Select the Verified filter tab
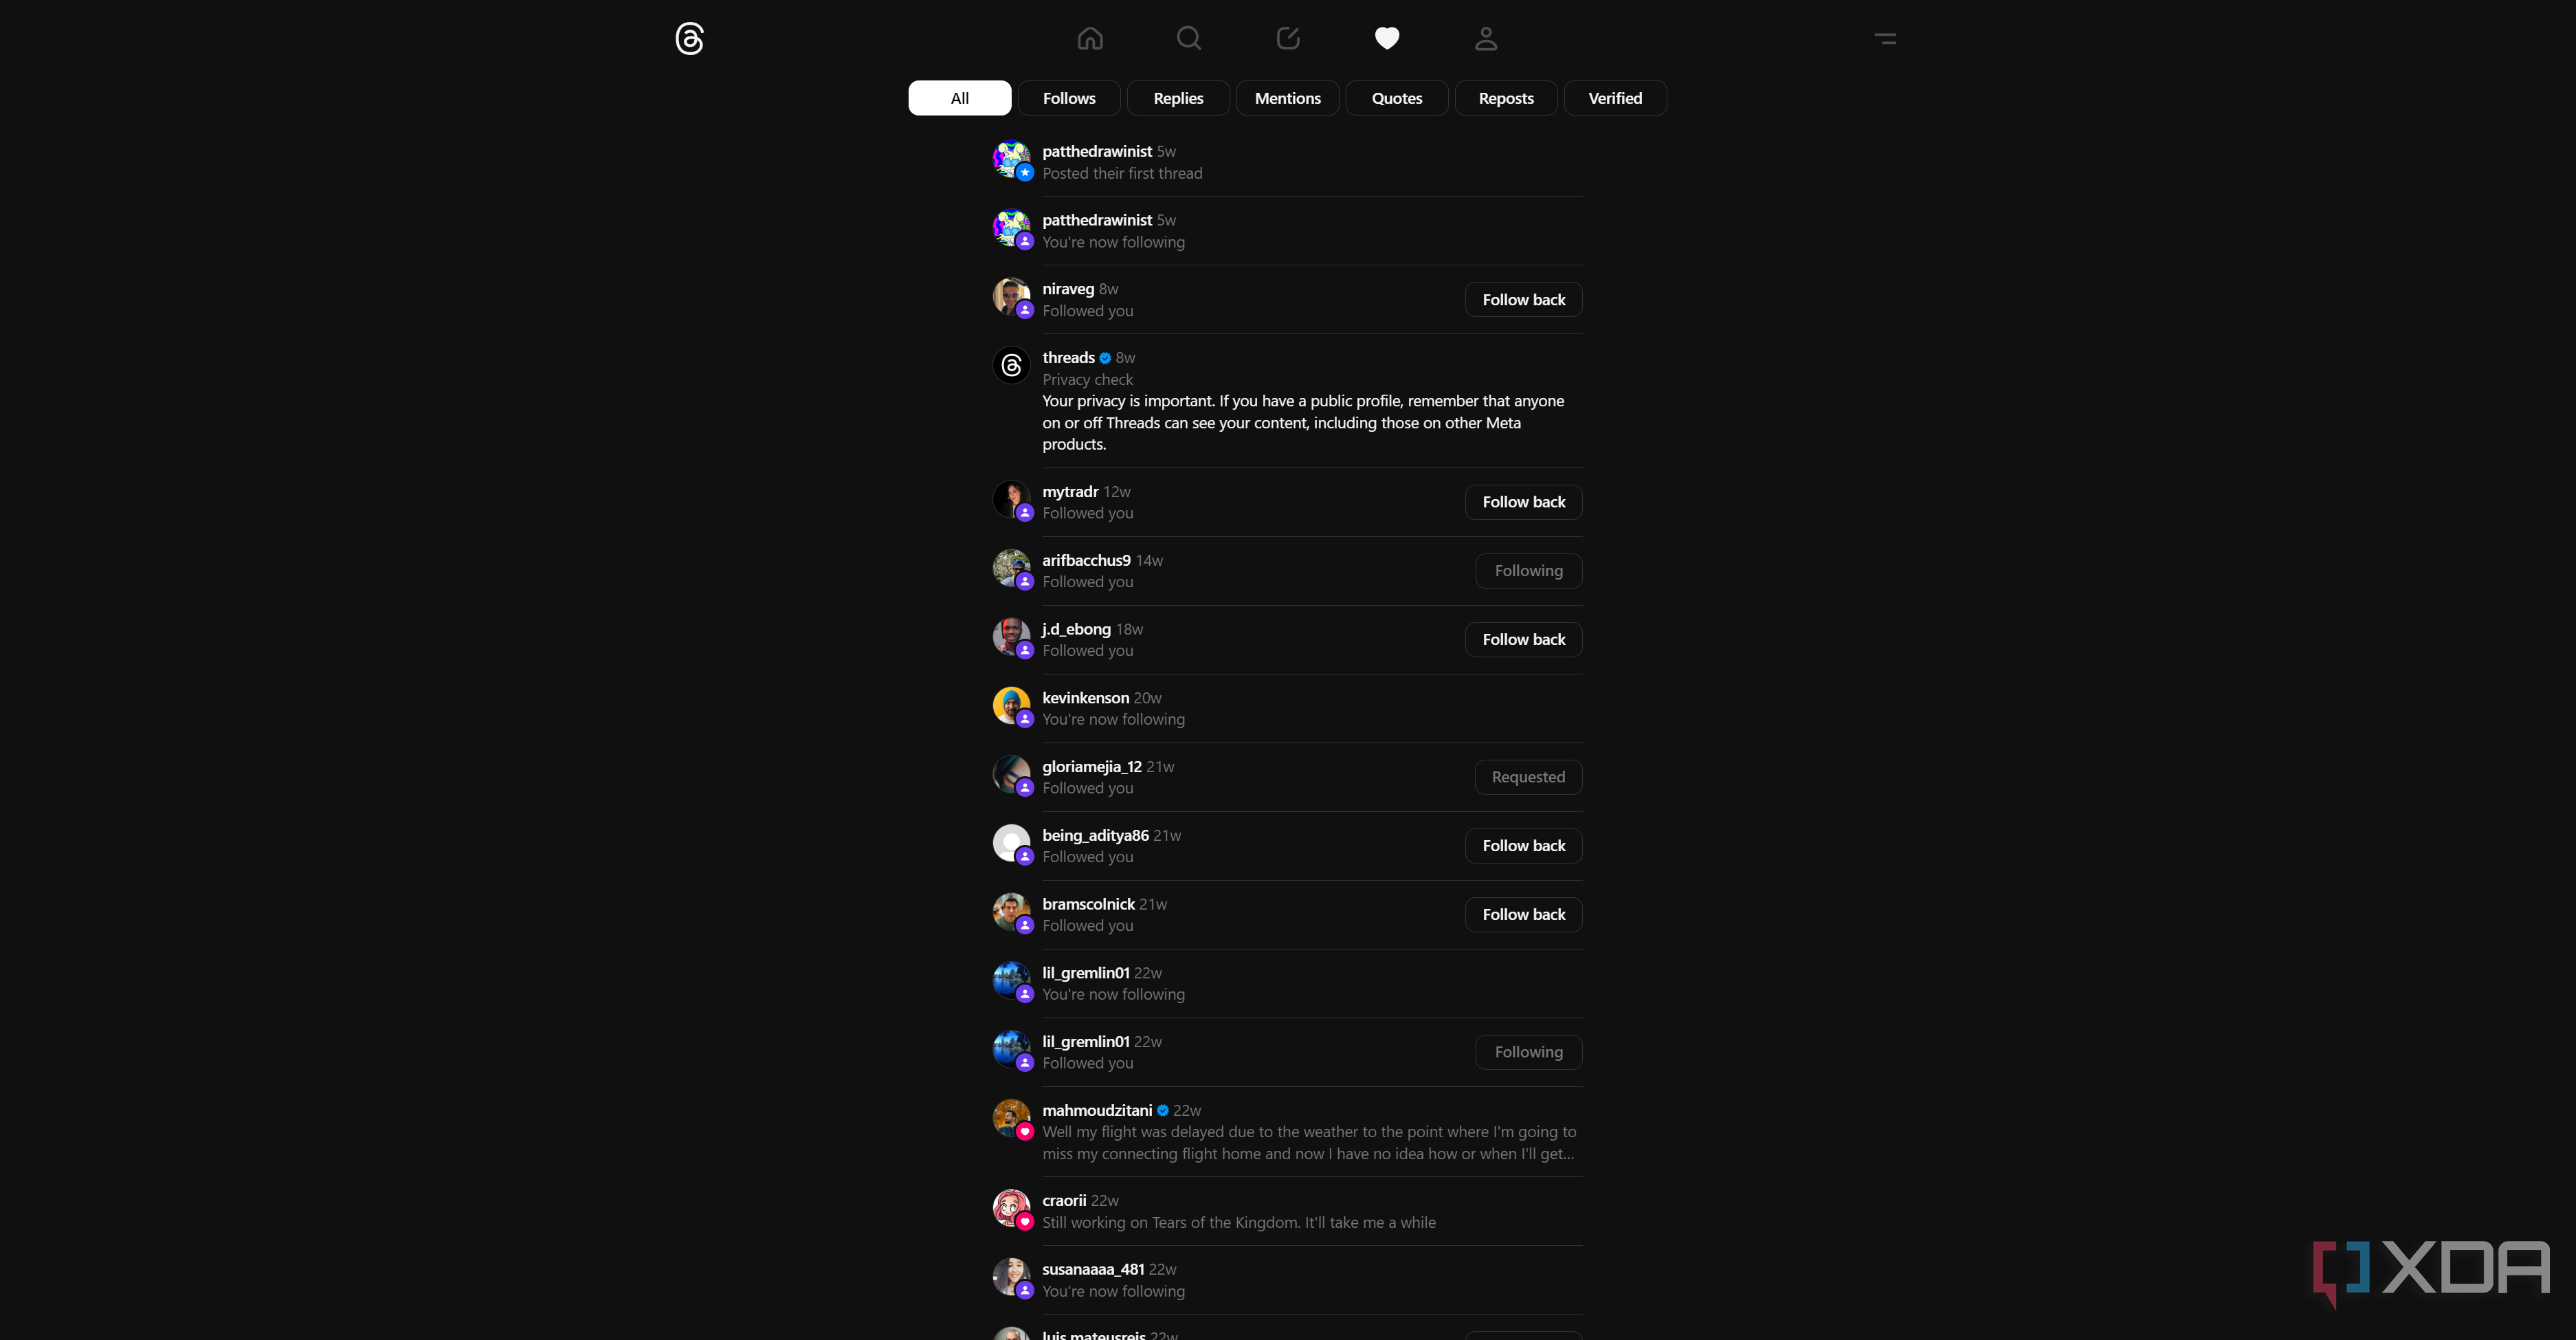 (1615, 98)
